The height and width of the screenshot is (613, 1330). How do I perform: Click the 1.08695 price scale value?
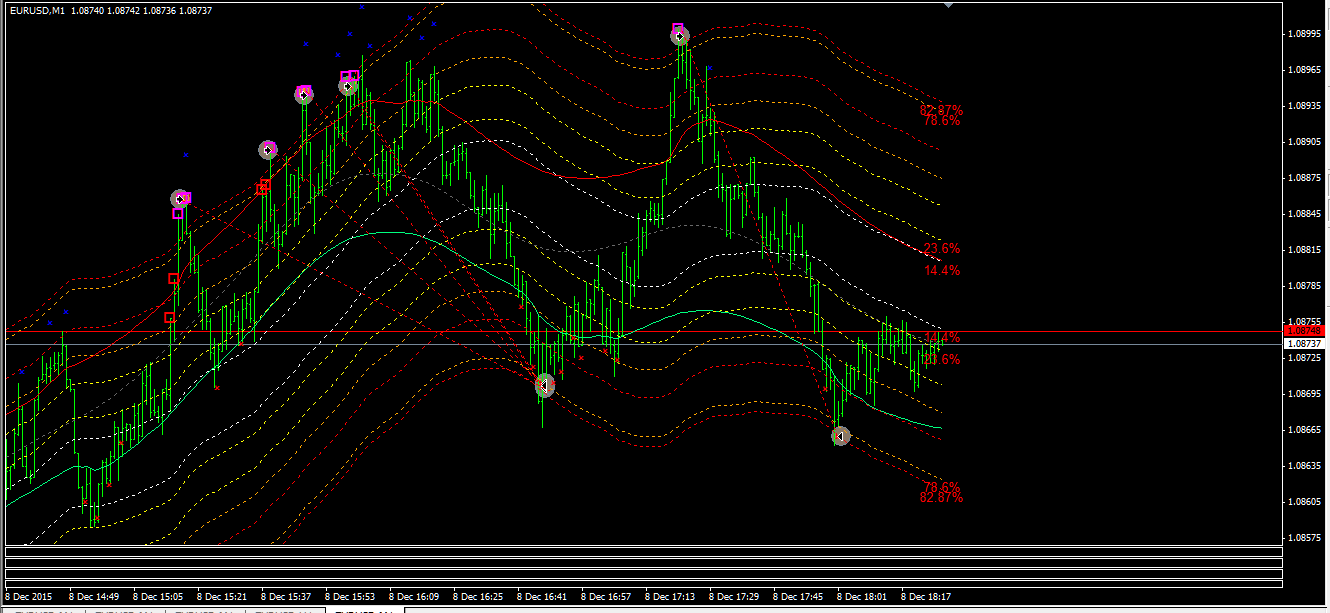(1304, 394)
